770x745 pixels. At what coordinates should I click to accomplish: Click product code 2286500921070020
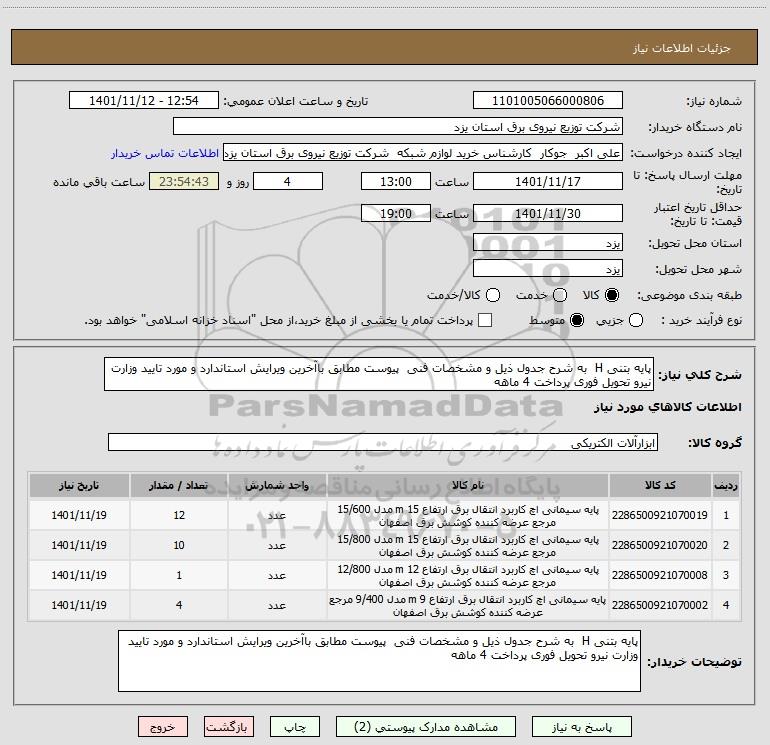coord(660,545)
